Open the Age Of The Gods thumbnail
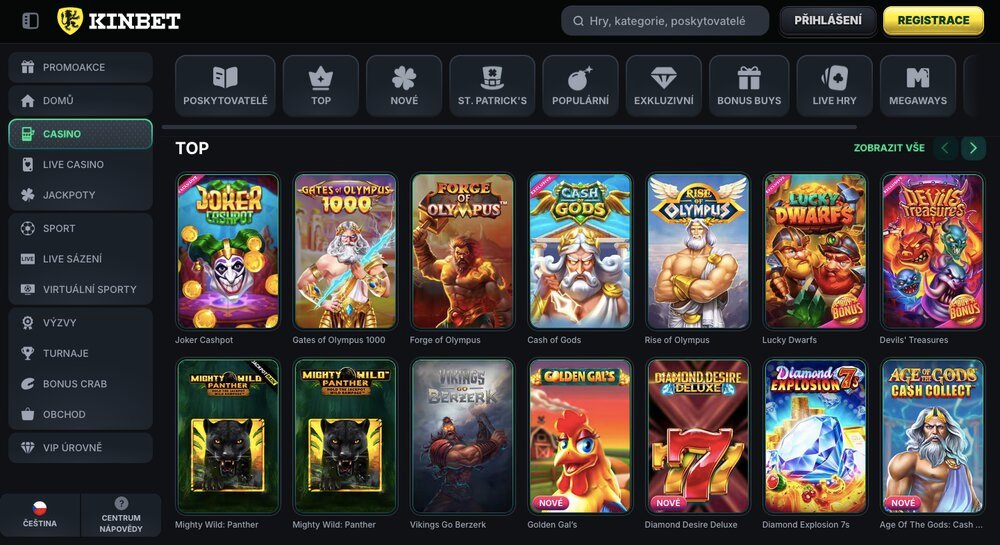The image size is (1000, 545). point(932,436)
